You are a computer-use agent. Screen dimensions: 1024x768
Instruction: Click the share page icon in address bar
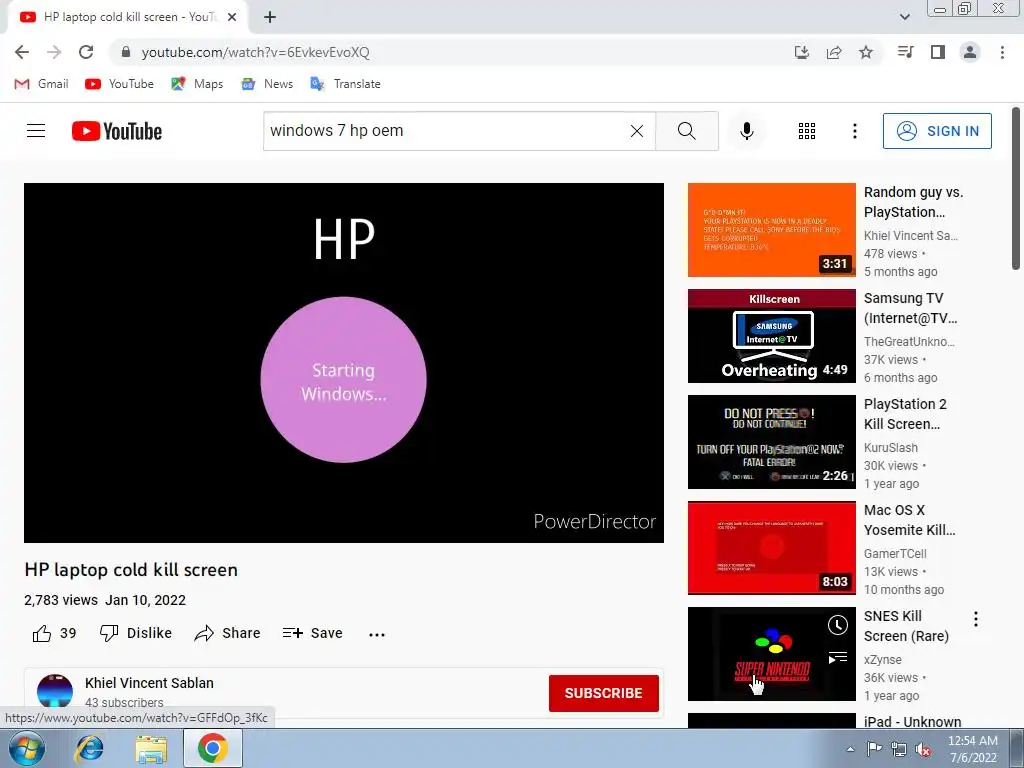tap(834, 52)
